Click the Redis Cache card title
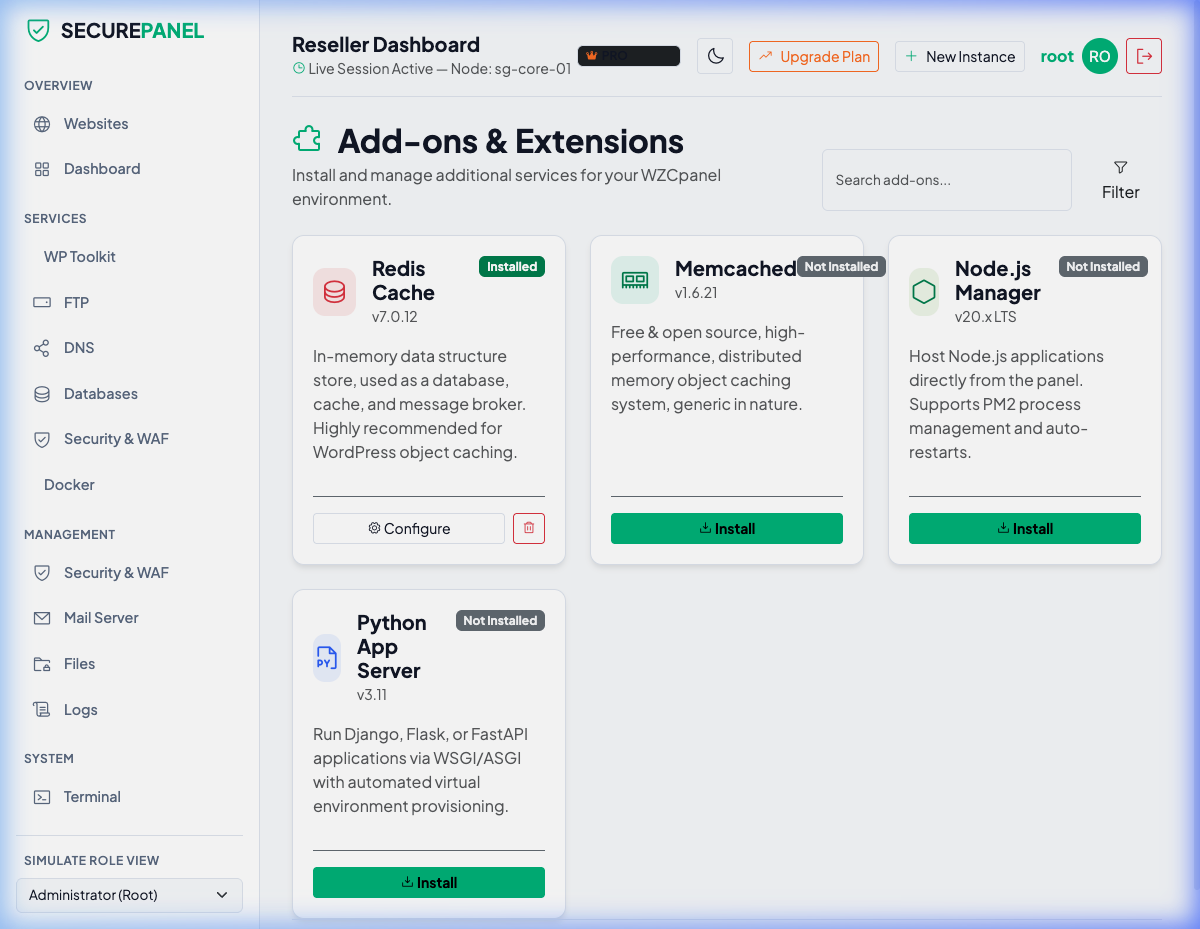This screenshot has height=929, width=1200. [403, 281]
